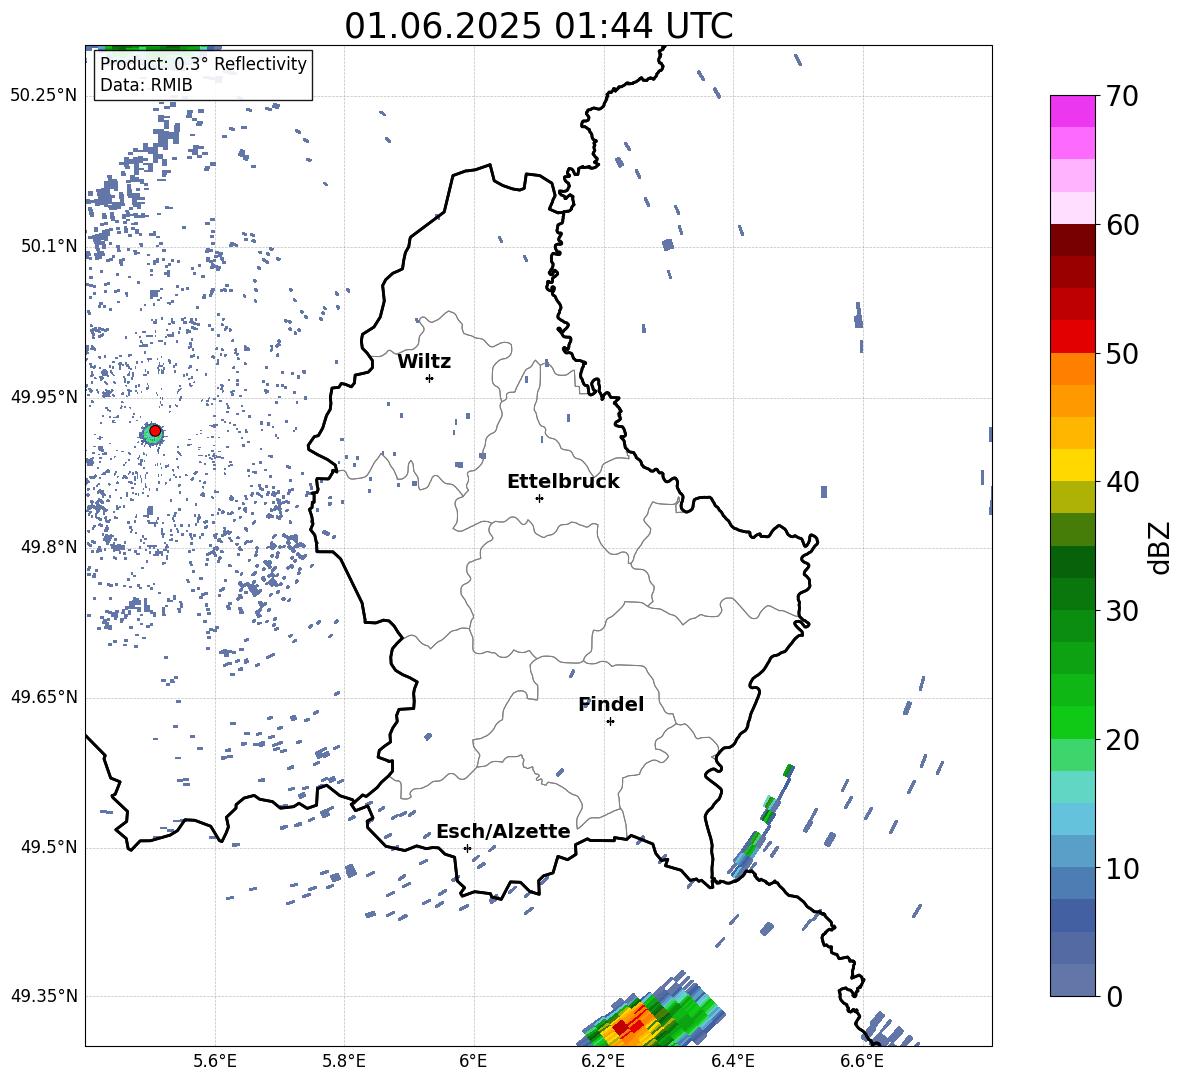The width and height of the screenshot is (1184, 1081).
Task: Click the colorbar tick label 50
Action: coord(1122,353)
